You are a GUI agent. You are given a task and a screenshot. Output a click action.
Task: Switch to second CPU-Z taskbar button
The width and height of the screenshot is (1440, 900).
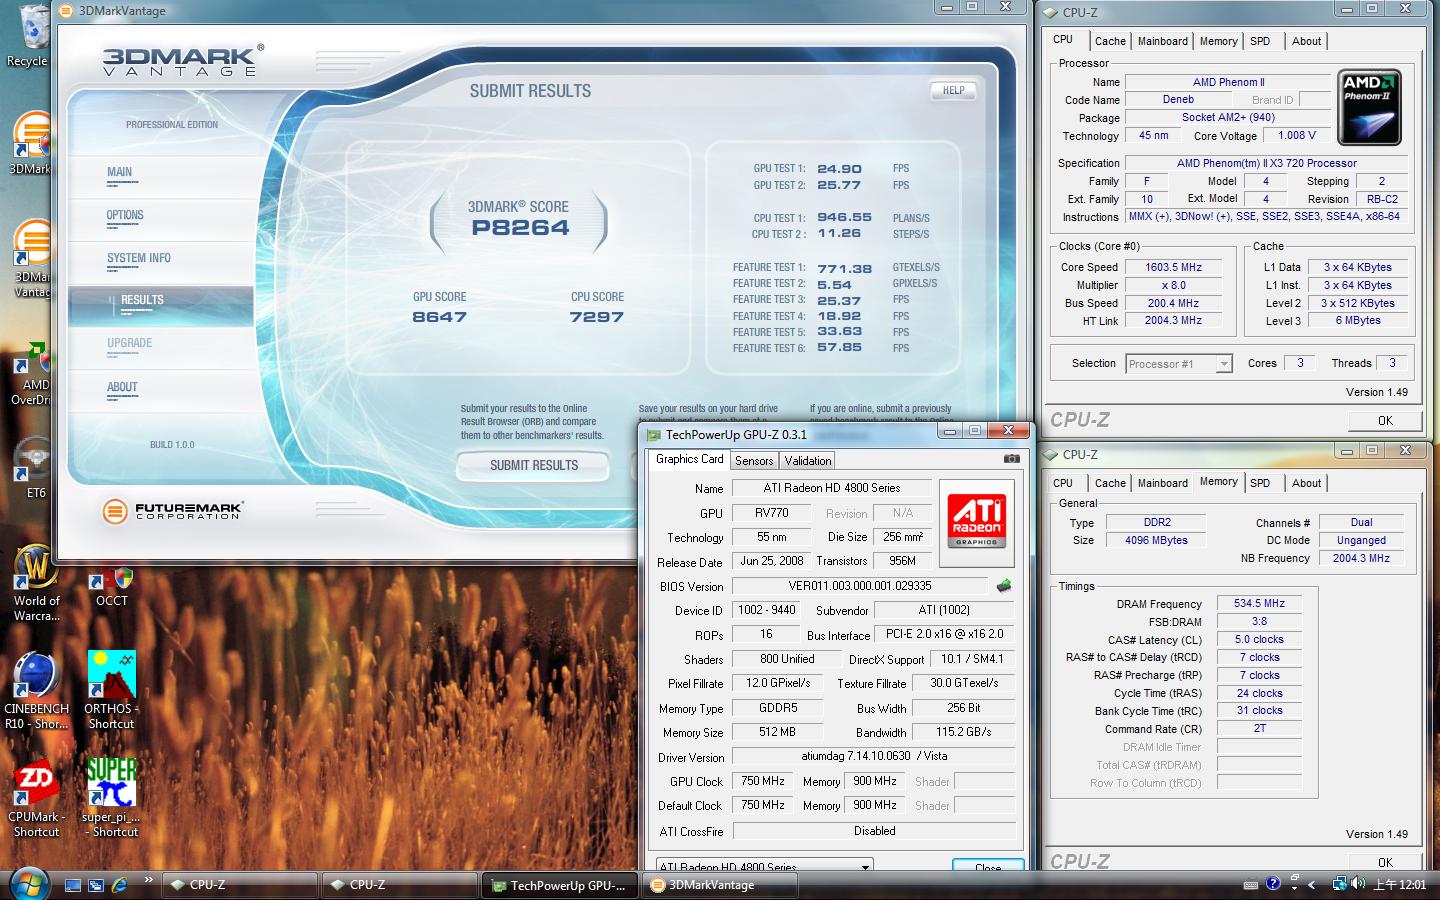[x=399, y=885]
